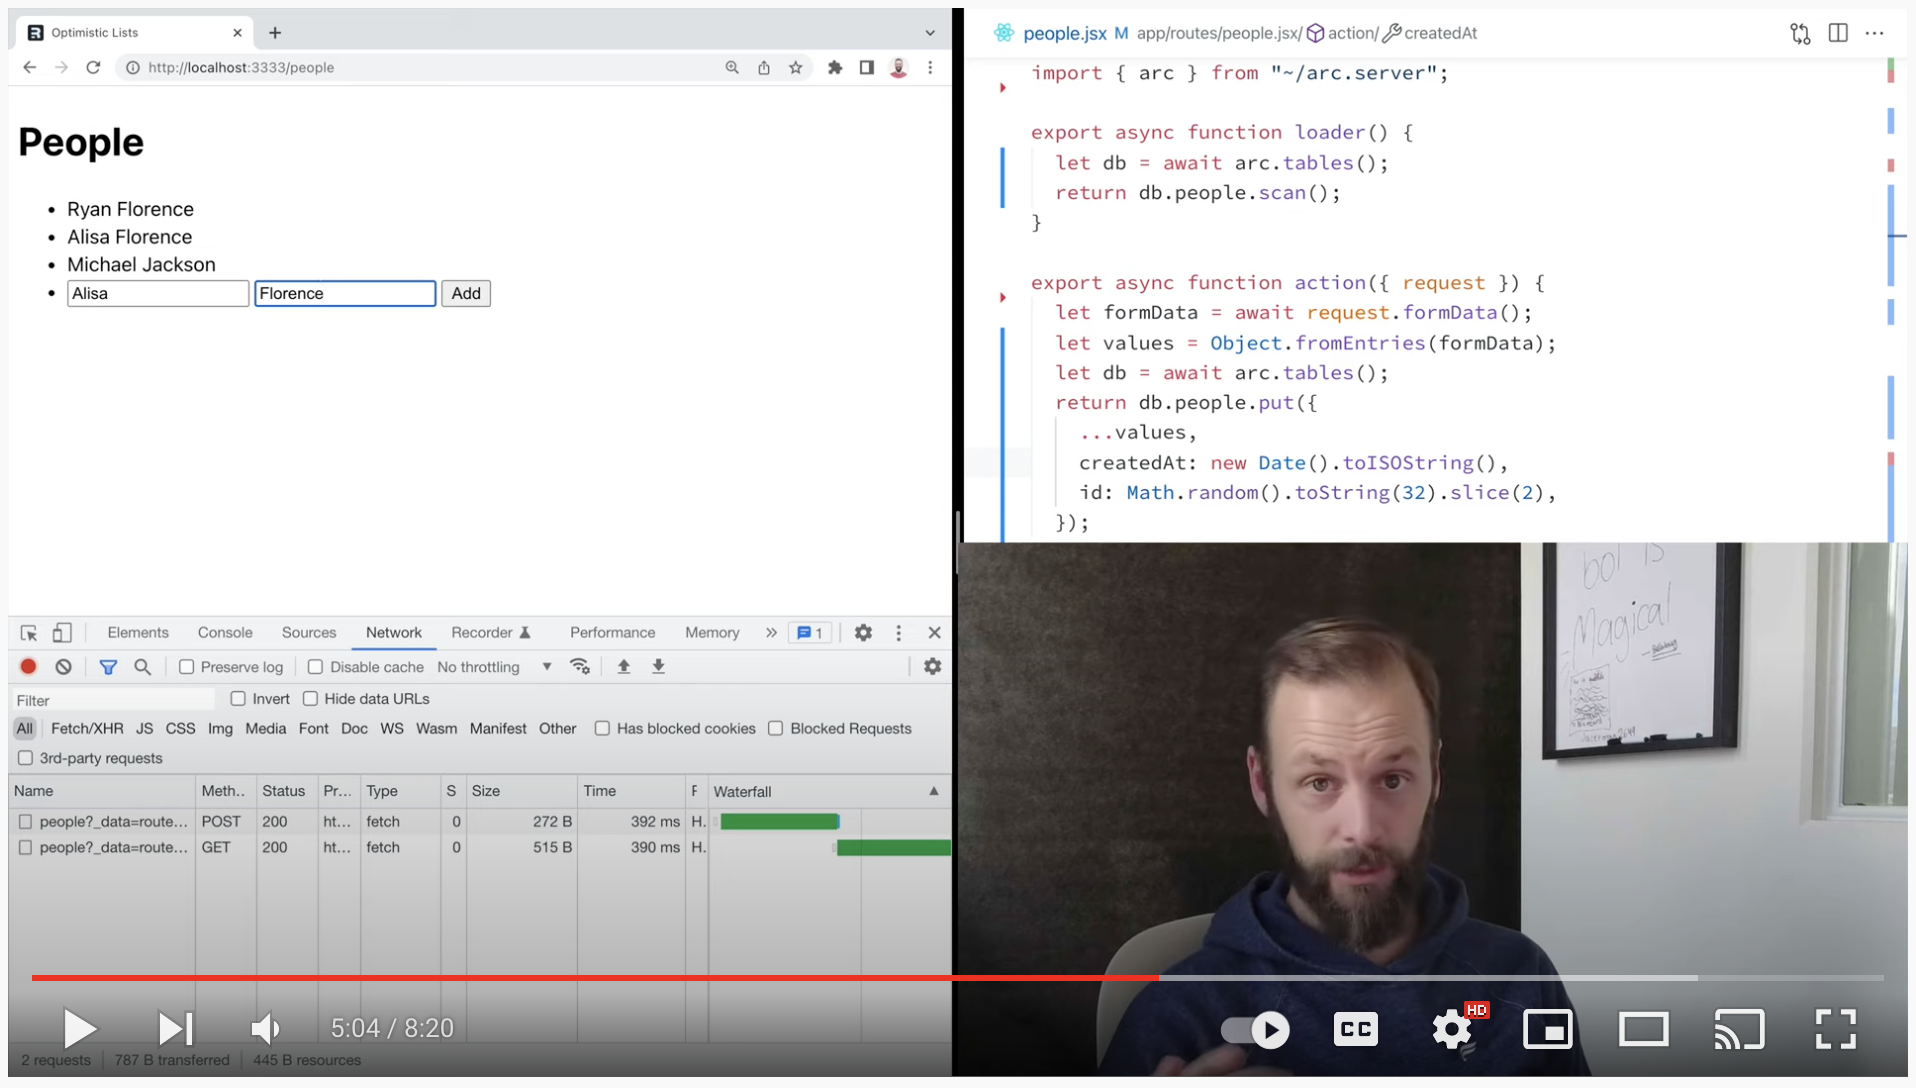
Task: Check Has blocked cookies
Action: pos(602,729)
